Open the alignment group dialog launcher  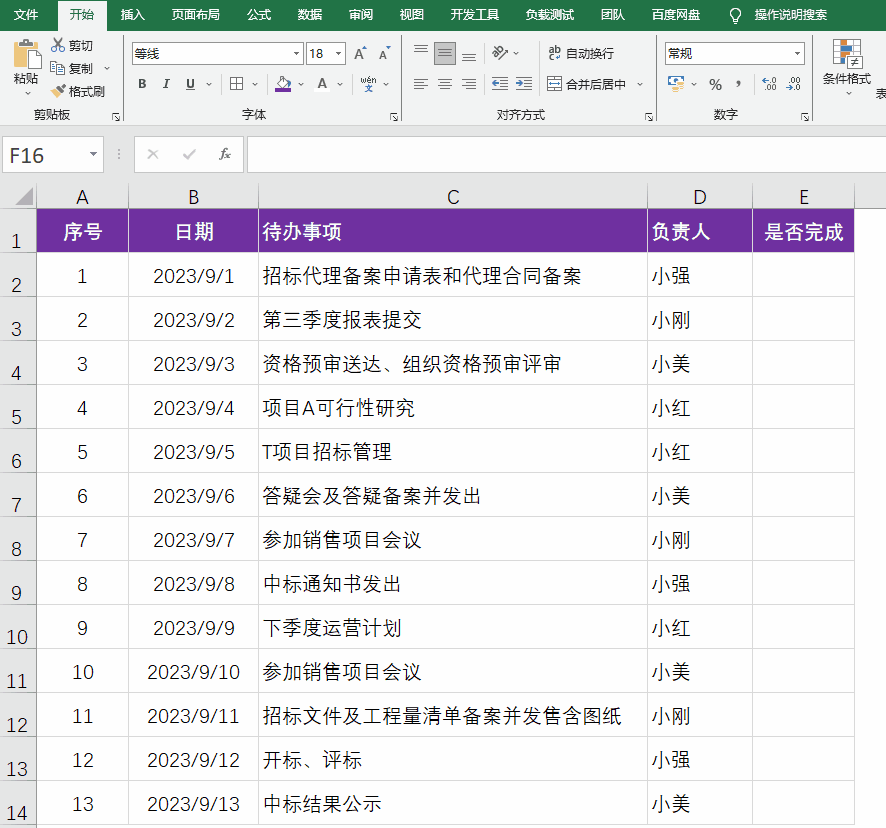coord(649,117)
